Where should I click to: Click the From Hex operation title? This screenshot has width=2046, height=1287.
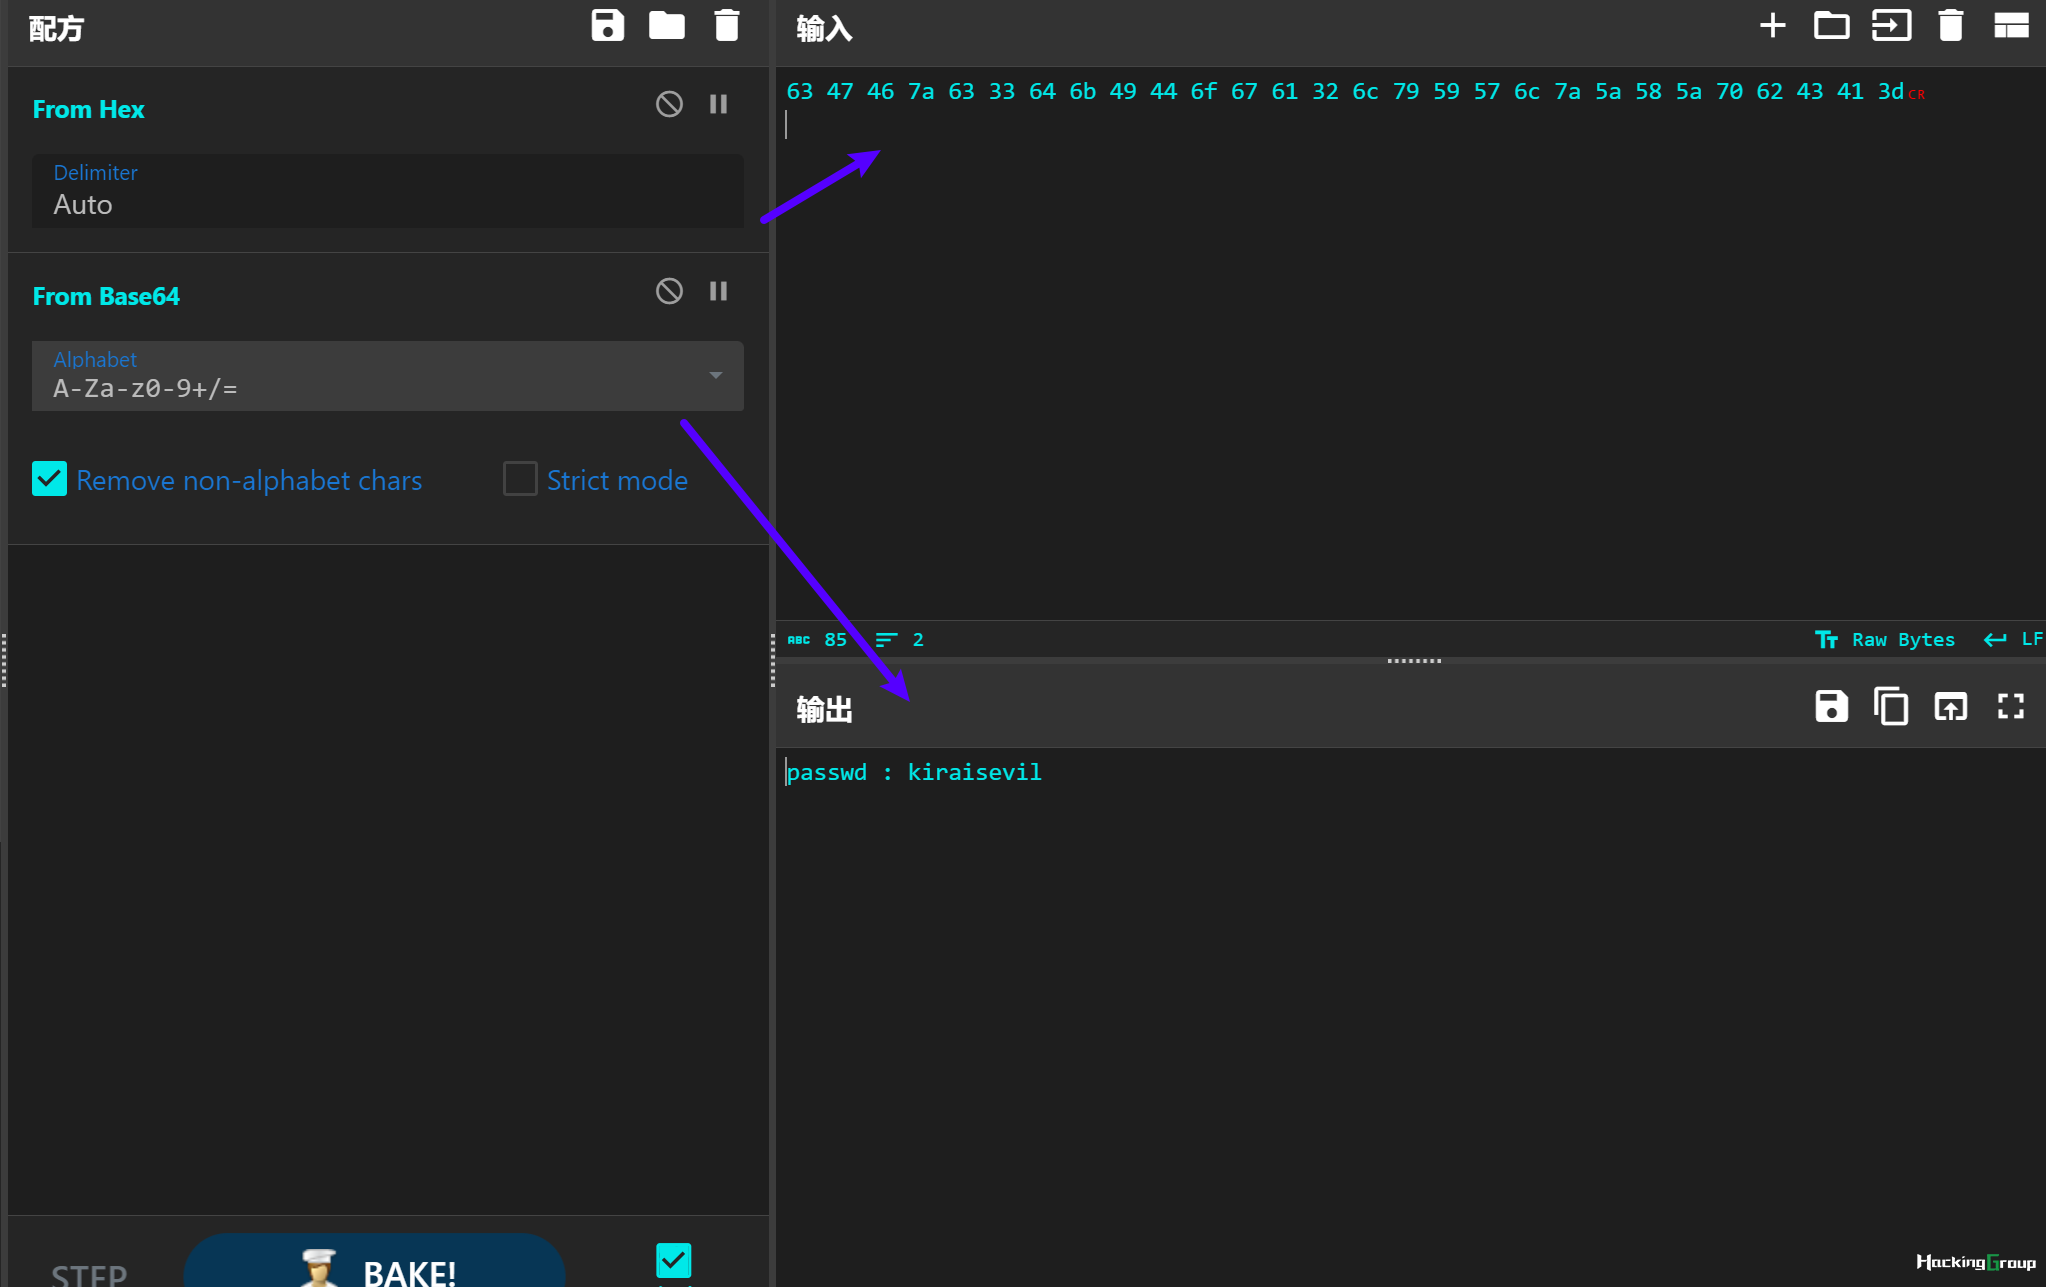click(88, 109)
